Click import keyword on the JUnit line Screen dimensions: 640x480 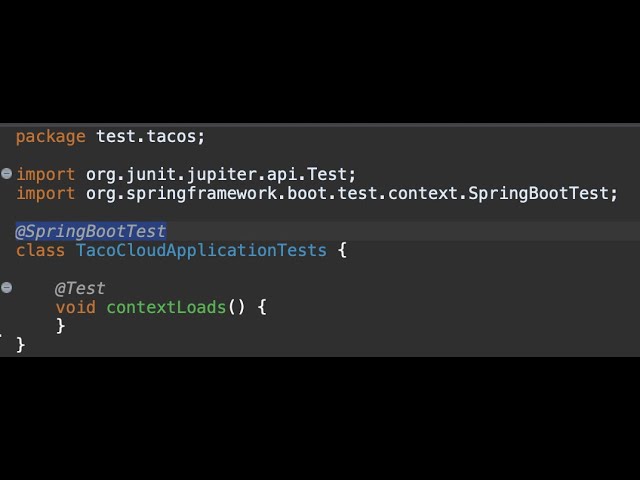click(45, 175)
